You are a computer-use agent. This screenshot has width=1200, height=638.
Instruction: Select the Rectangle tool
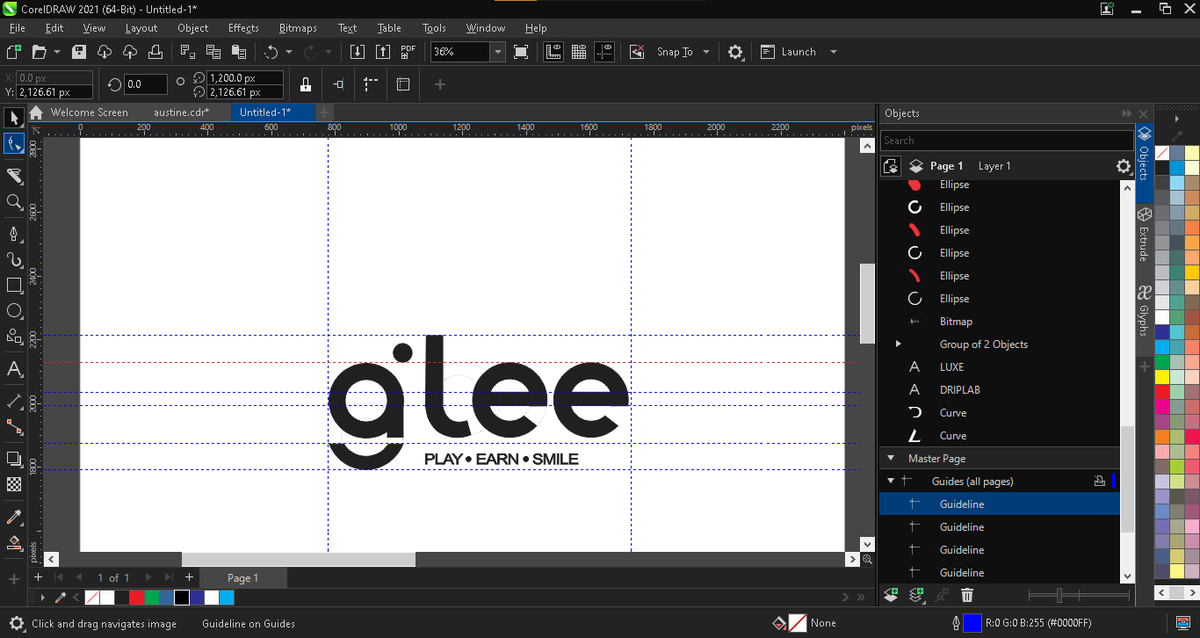tap(14, 285)
